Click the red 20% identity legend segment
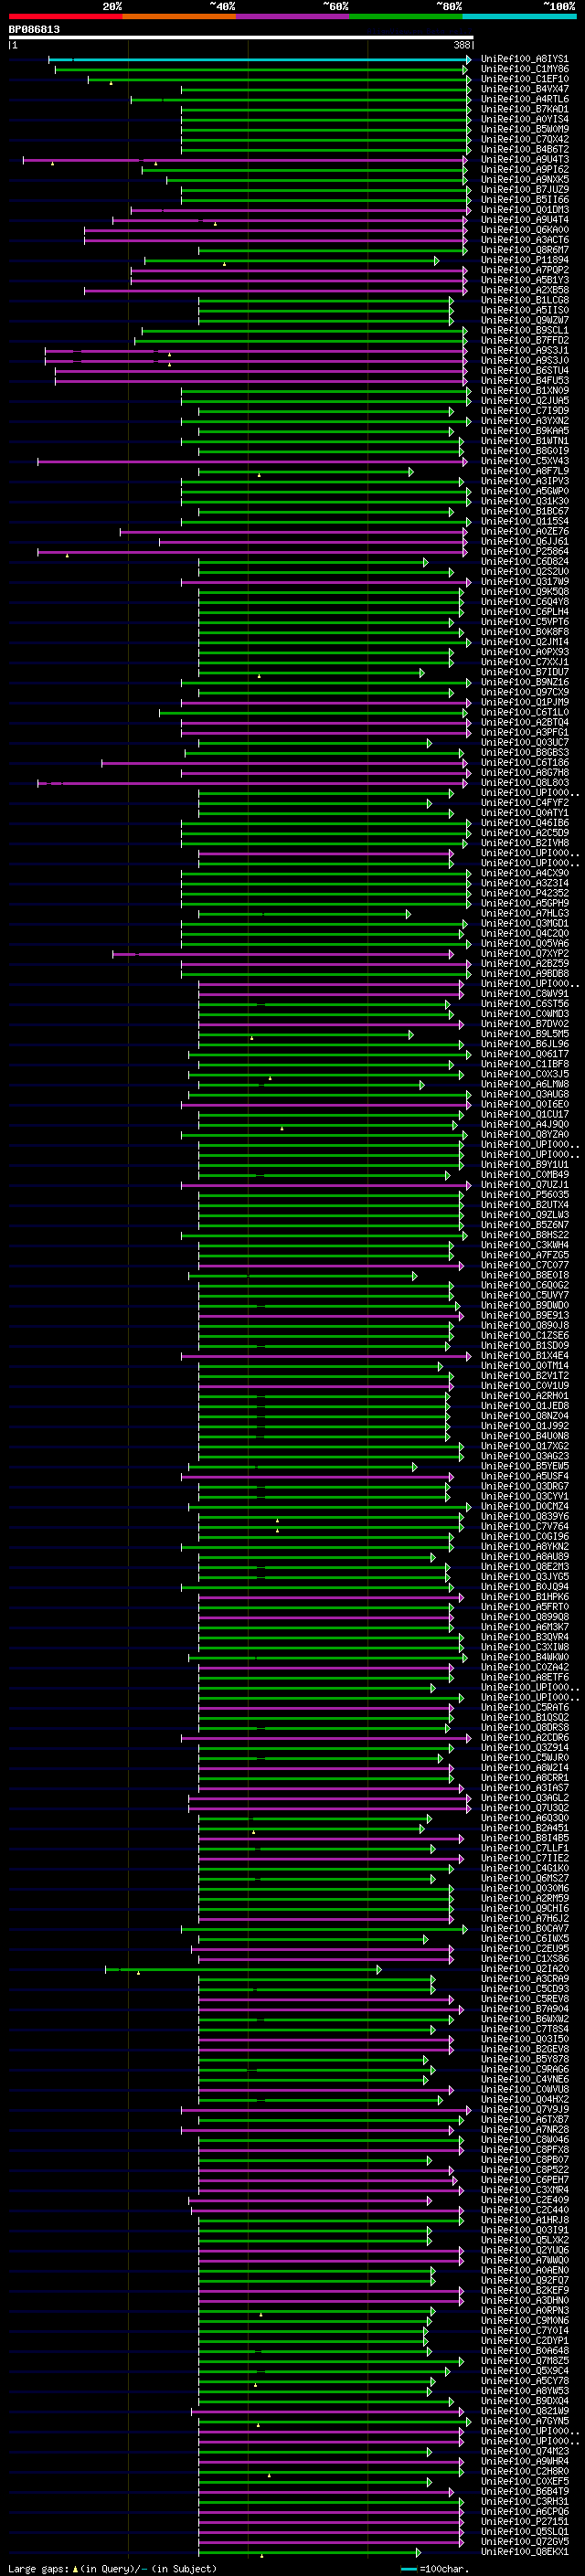The image size is (585, 2576). 65,16
